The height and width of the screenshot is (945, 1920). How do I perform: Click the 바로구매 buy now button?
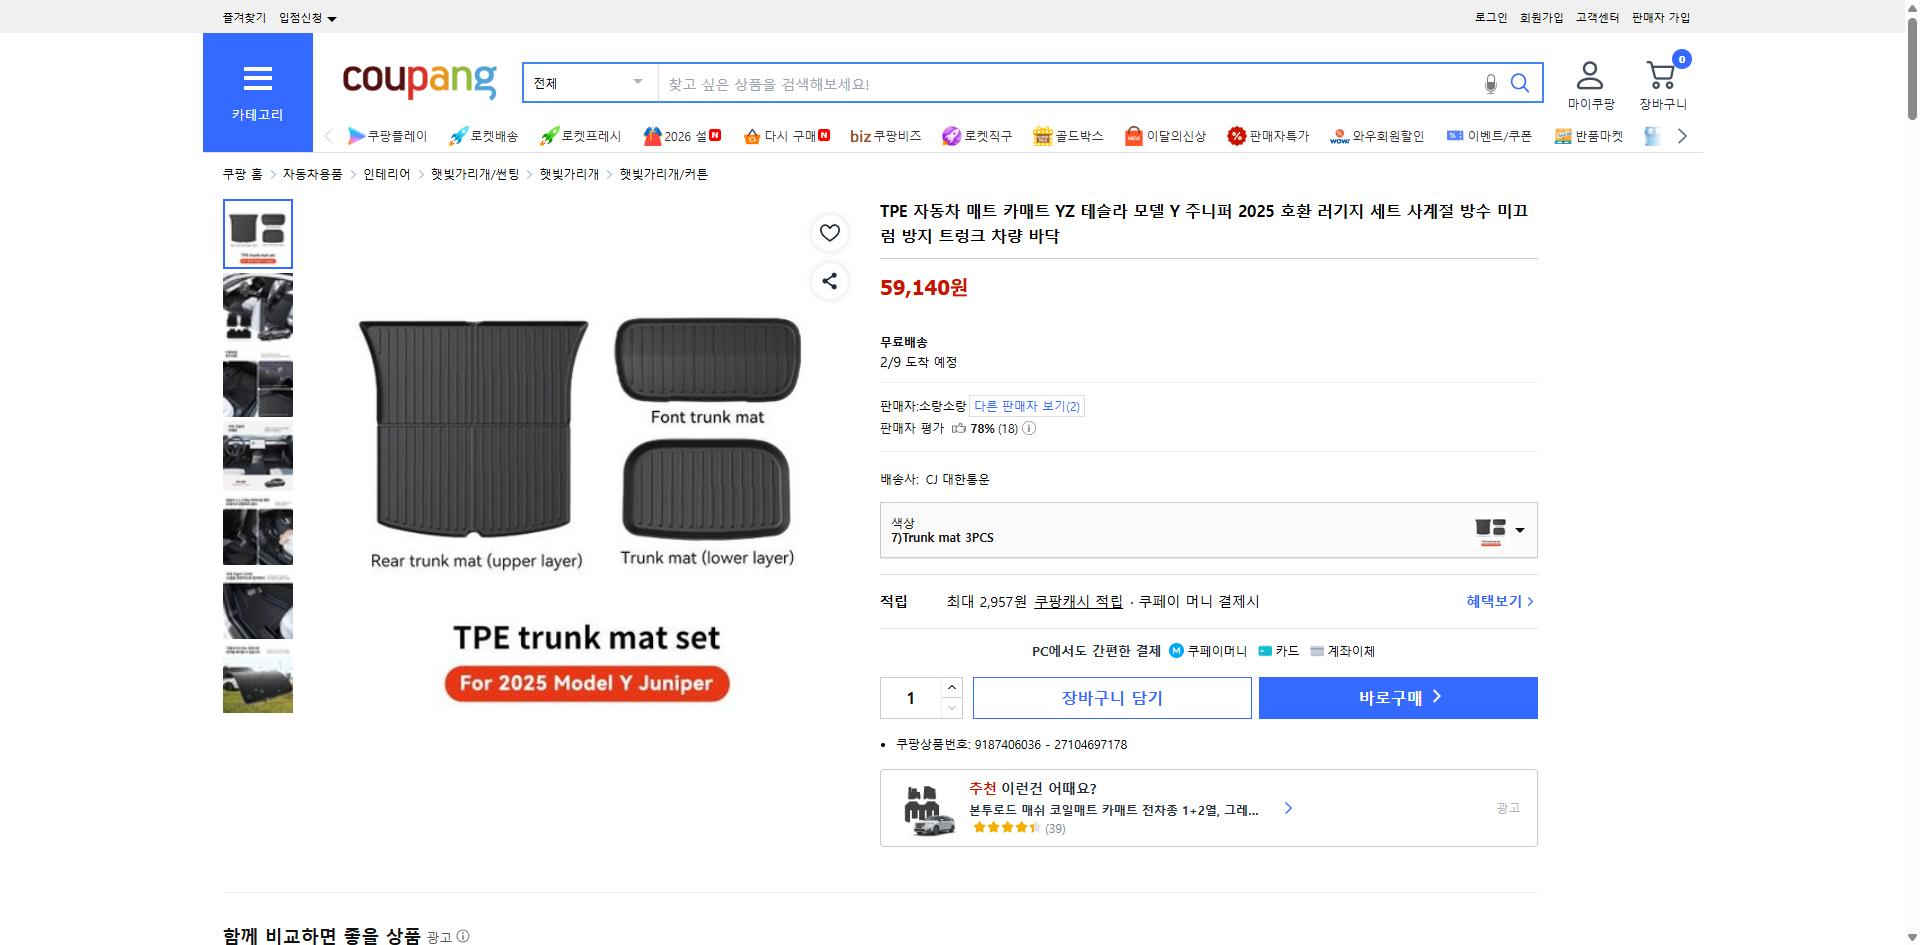tap(1398, 698)
